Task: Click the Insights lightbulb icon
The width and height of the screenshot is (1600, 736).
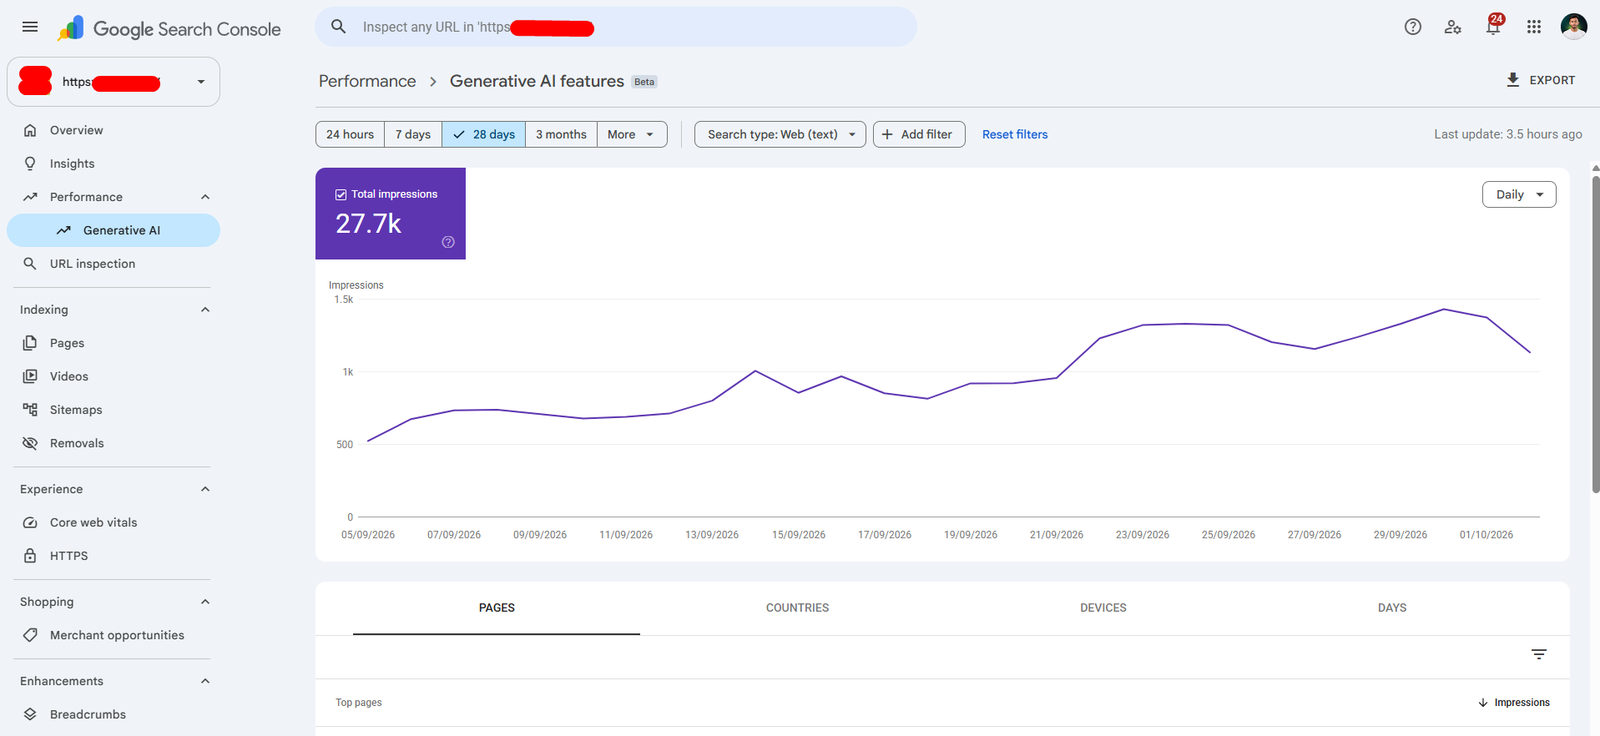Action: 30,164
